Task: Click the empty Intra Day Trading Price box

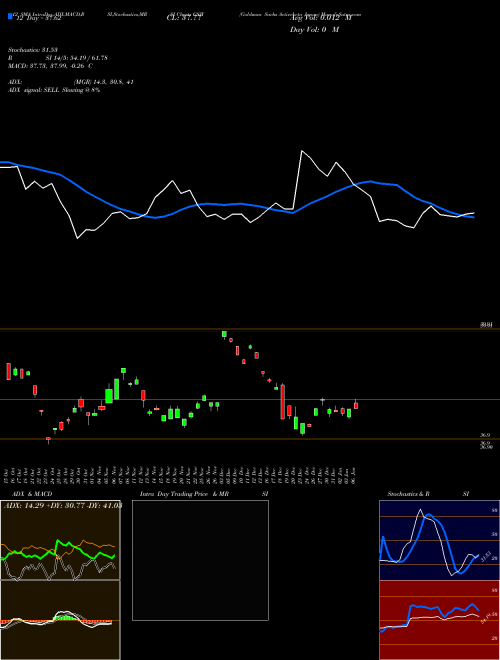Action: click(x=200, y=560)
